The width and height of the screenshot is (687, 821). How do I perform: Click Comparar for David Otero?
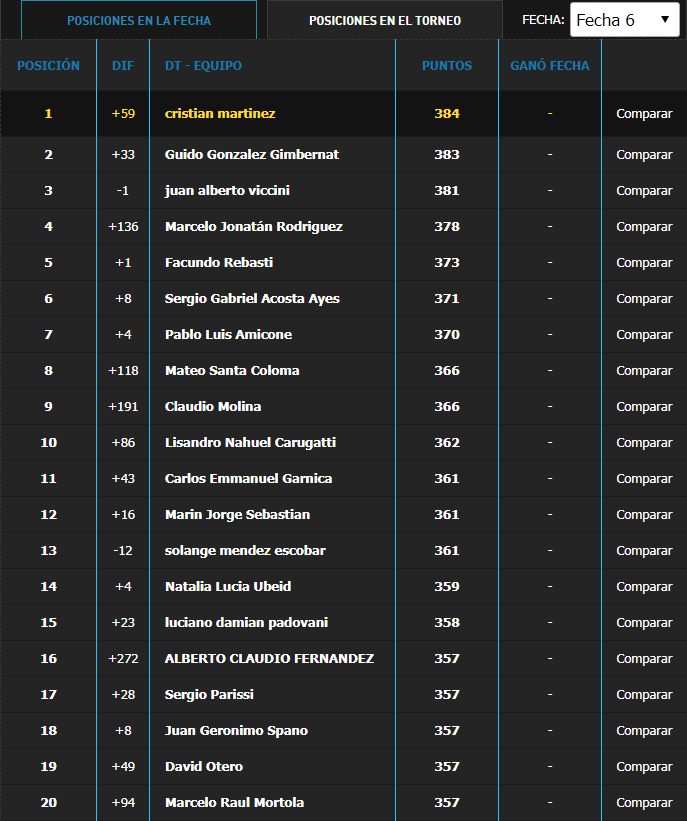[x=644, y=767]
